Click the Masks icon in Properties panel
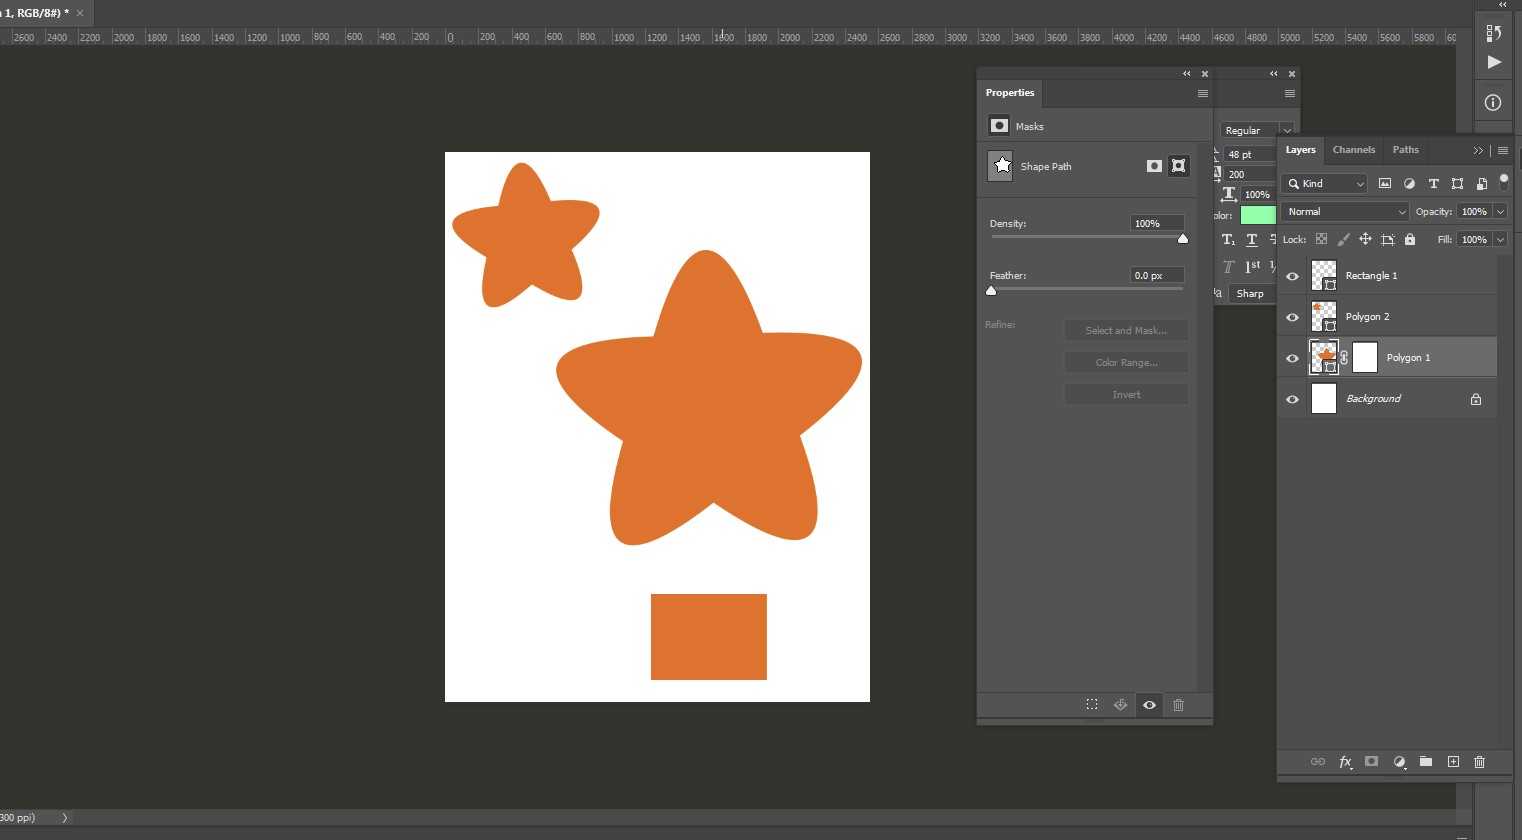 999,126
